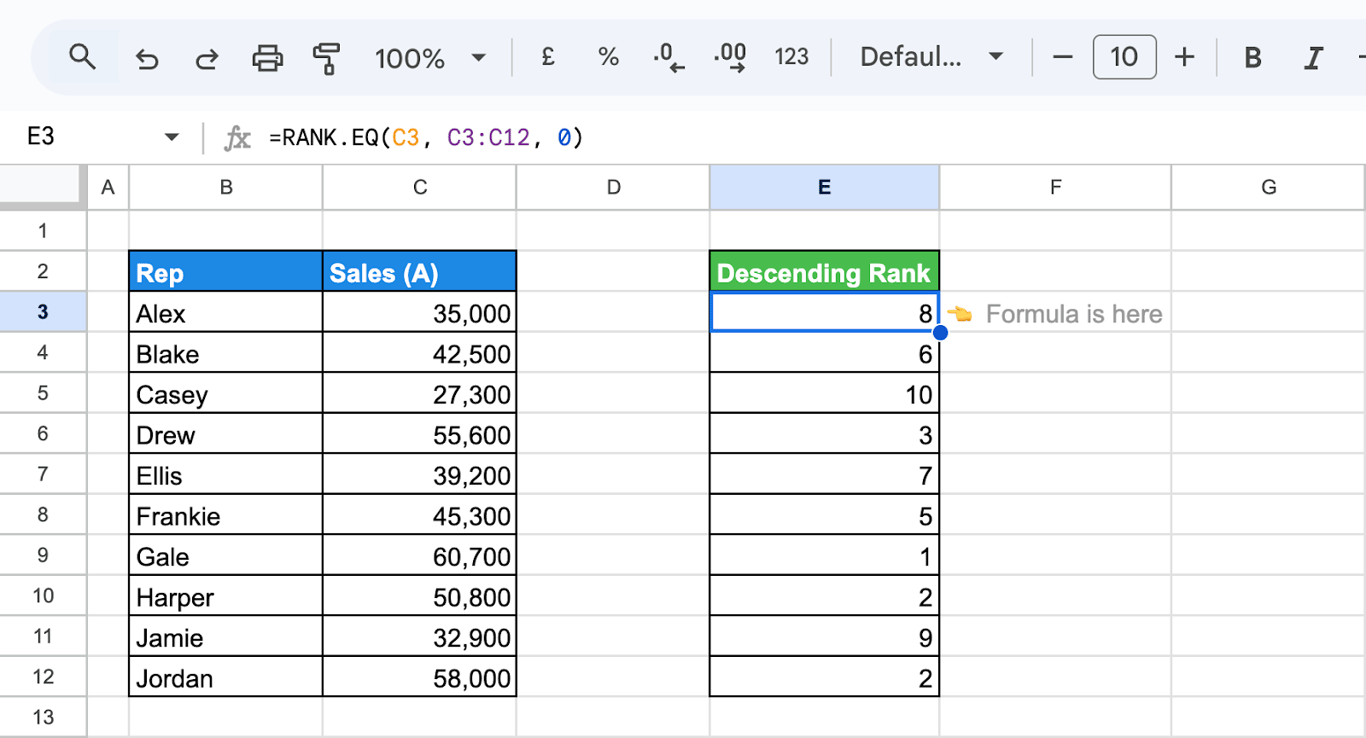
Task: Decrease decimal places
Action: coord(669,58)
